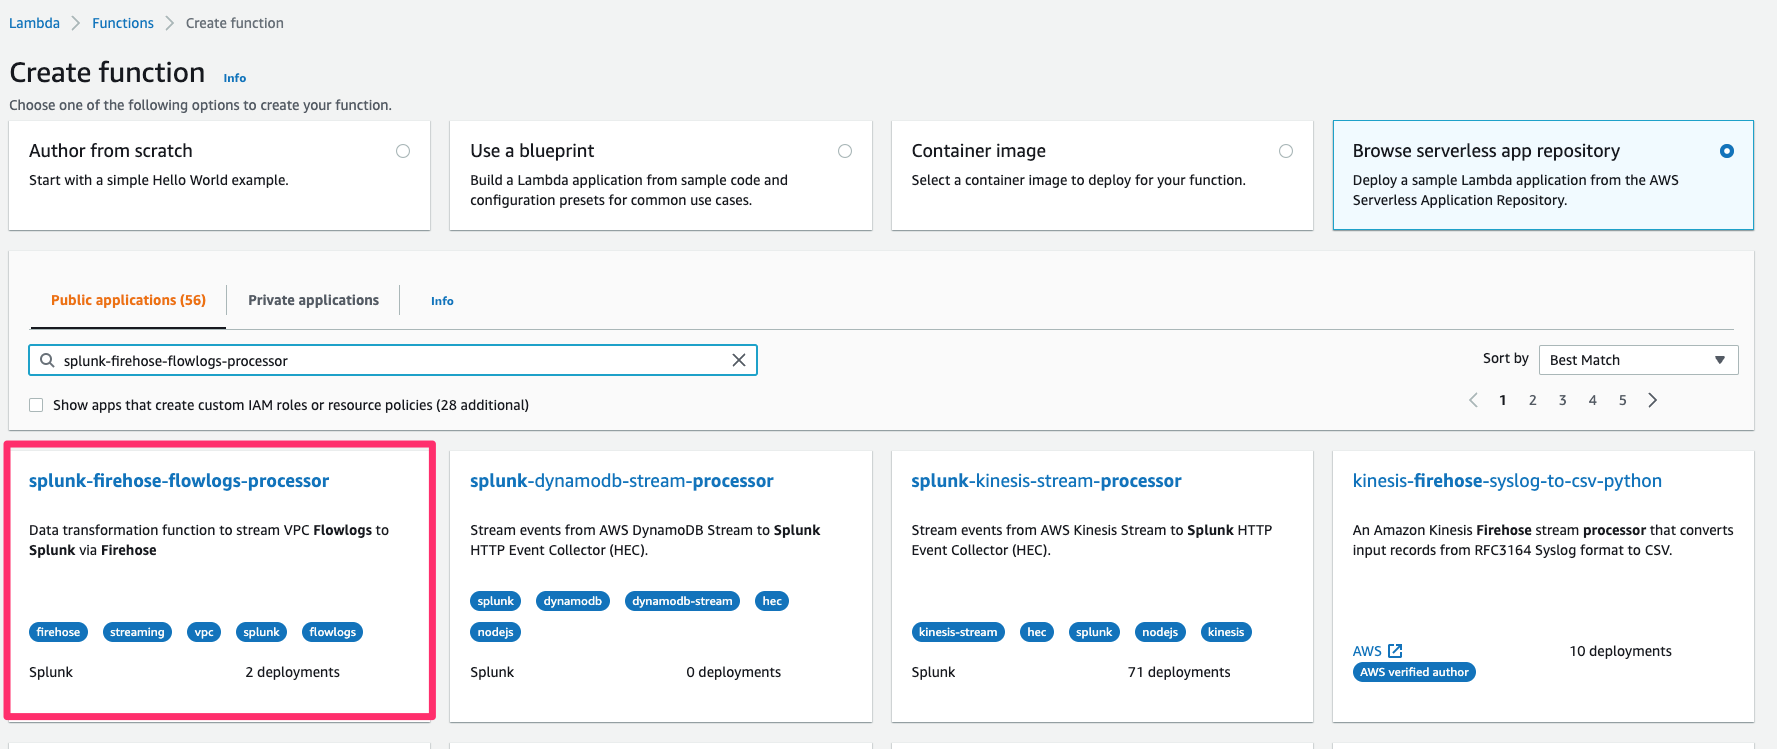Switch to Public applications (56) tab
1777x749 pixels.
click(128, 300)
